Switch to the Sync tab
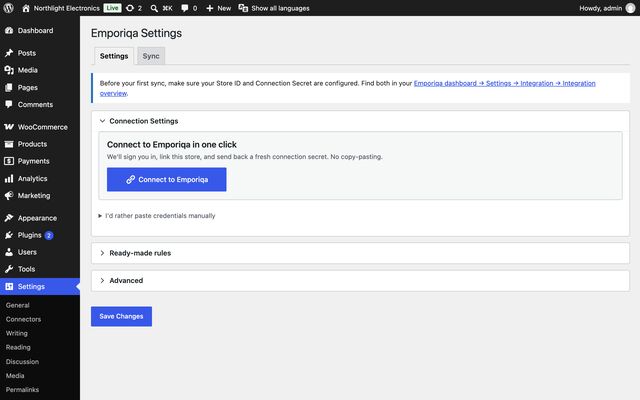Screen dimensions: 640x400 (151, 56)
